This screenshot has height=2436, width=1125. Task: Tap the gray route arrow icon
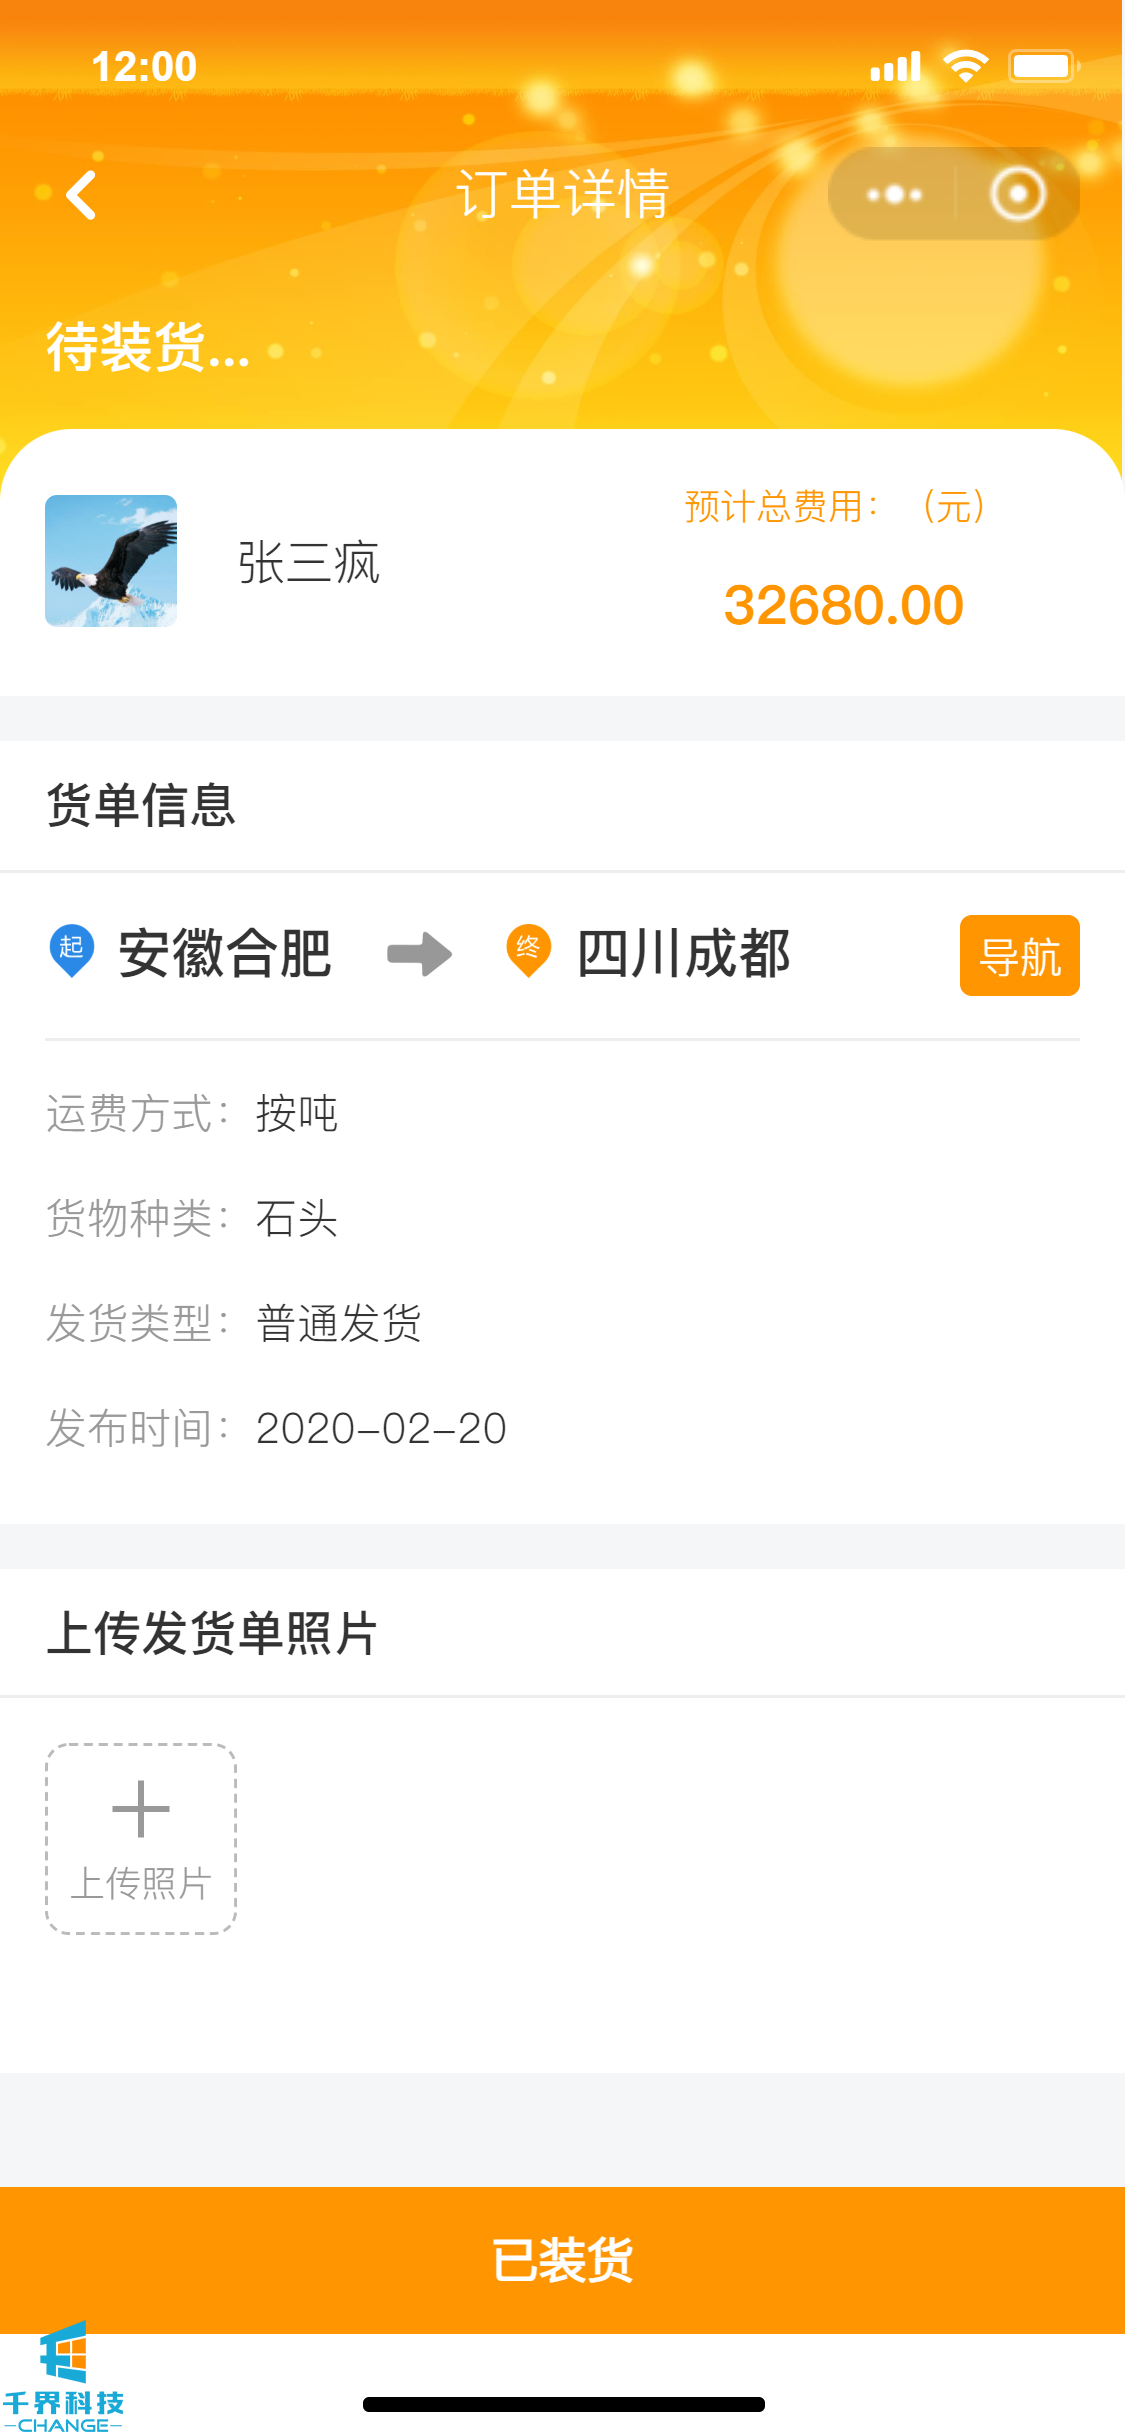pyautogui.click(x=419, y=953)
